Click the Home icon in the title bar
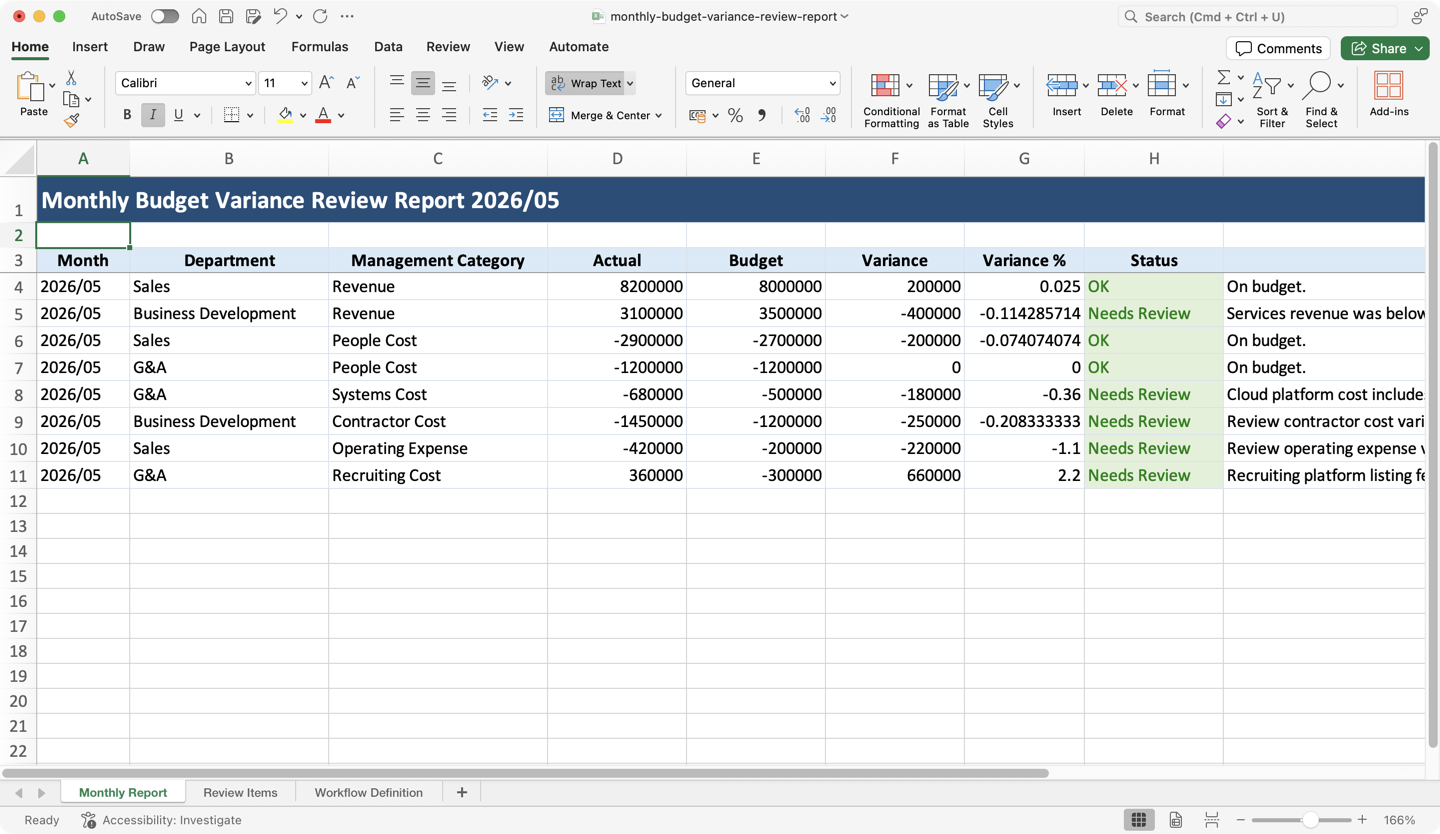Screen dimensions: 1440x834 [199, 16]
